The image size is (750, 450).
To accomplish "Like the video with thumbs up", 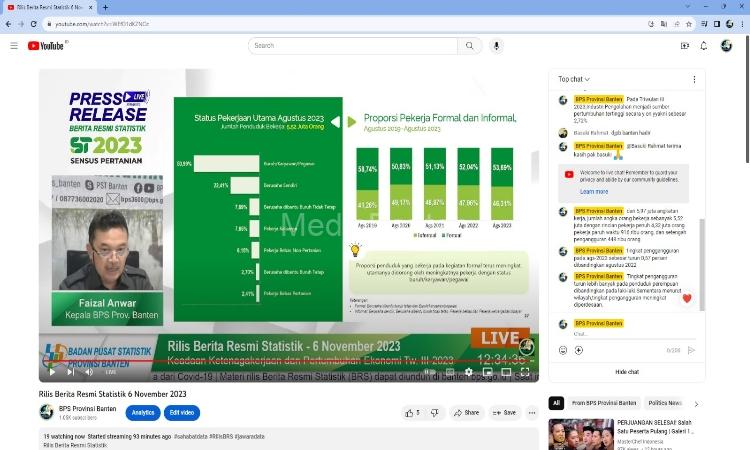I will 411,412.
